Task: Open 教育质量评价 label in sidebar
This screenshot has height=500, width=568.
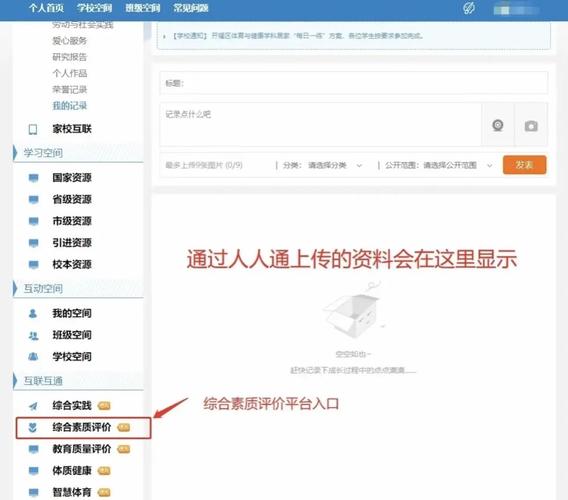Action: 82,449
